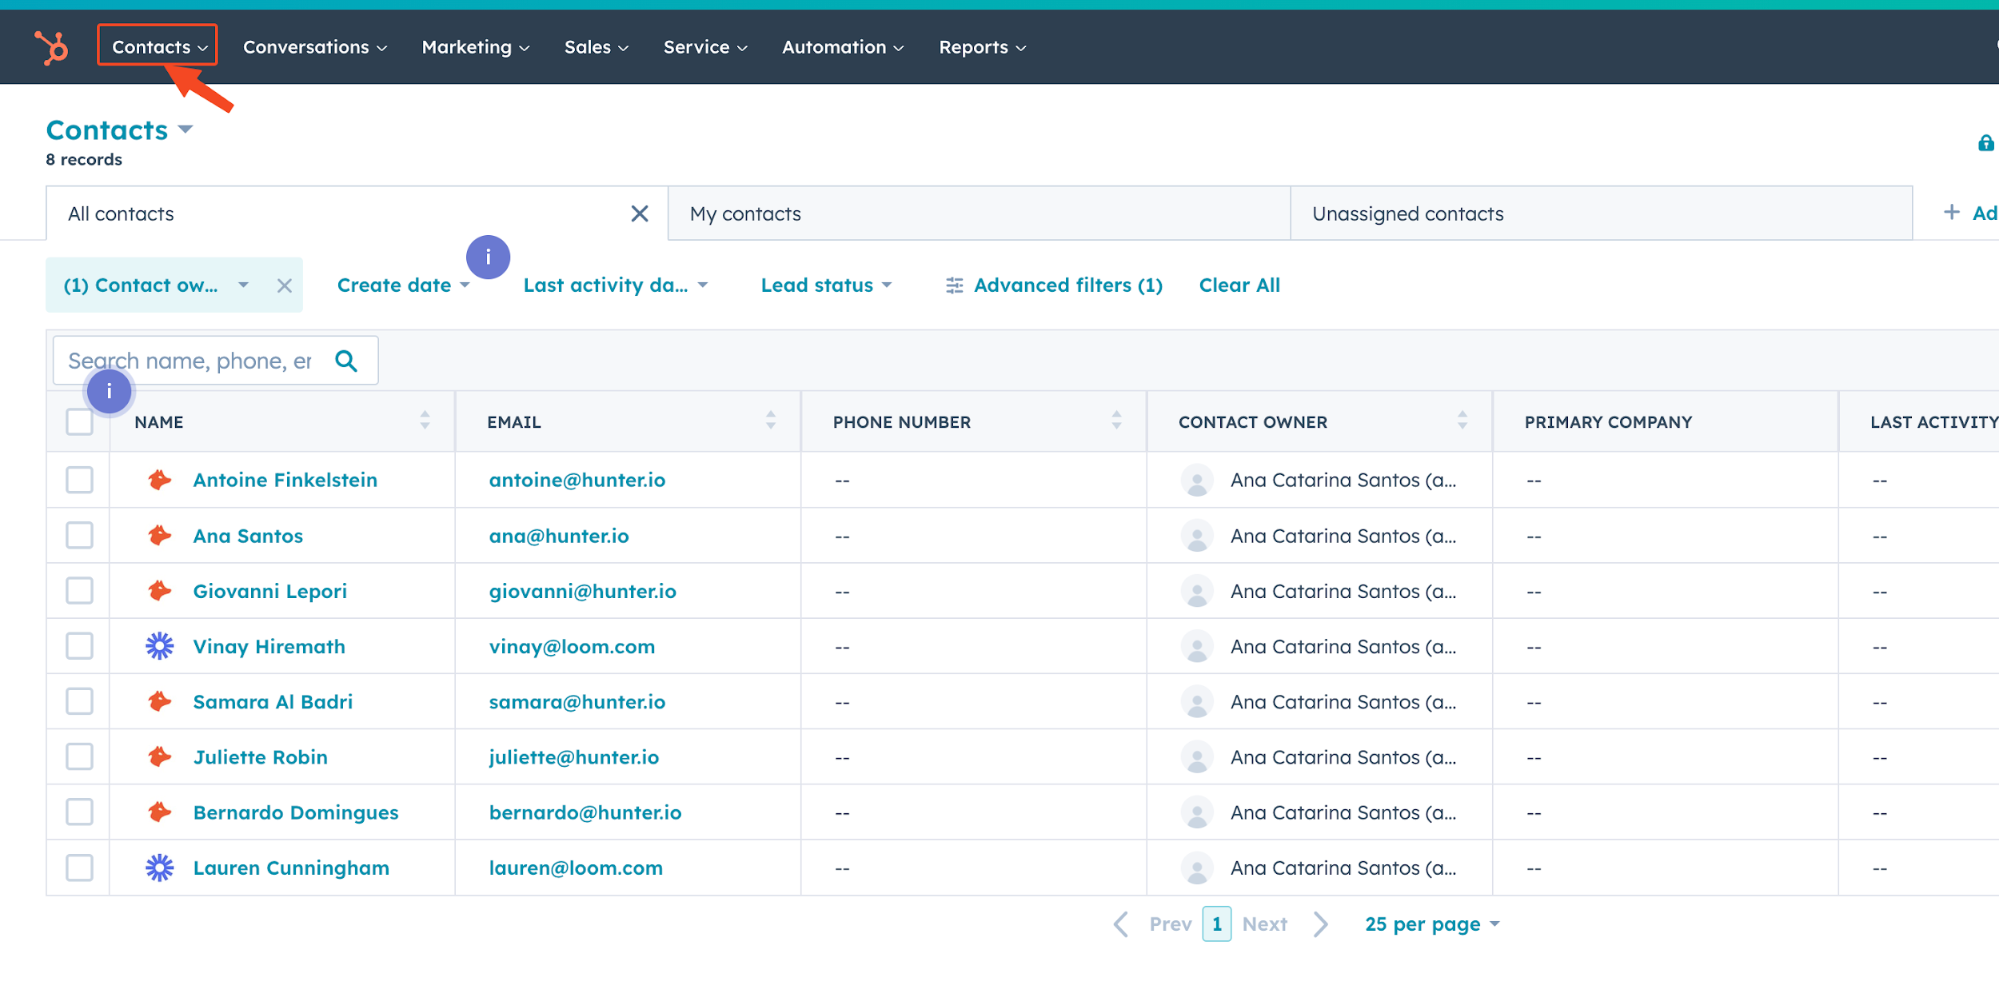Expand the Contacts heading dropdown
The height and width of the screenshot is (998, 1999).
[x=185, y=130]
